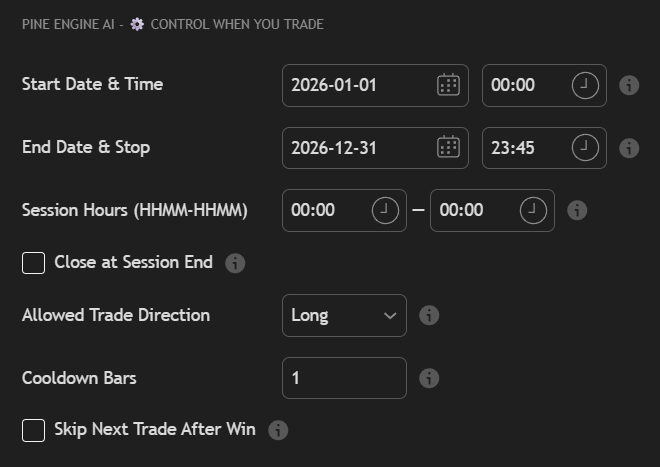Show info tooltip for Start Date & Time
Image resolution: width=660 pixels, height=467 pixels.
[x=629, y=85]
